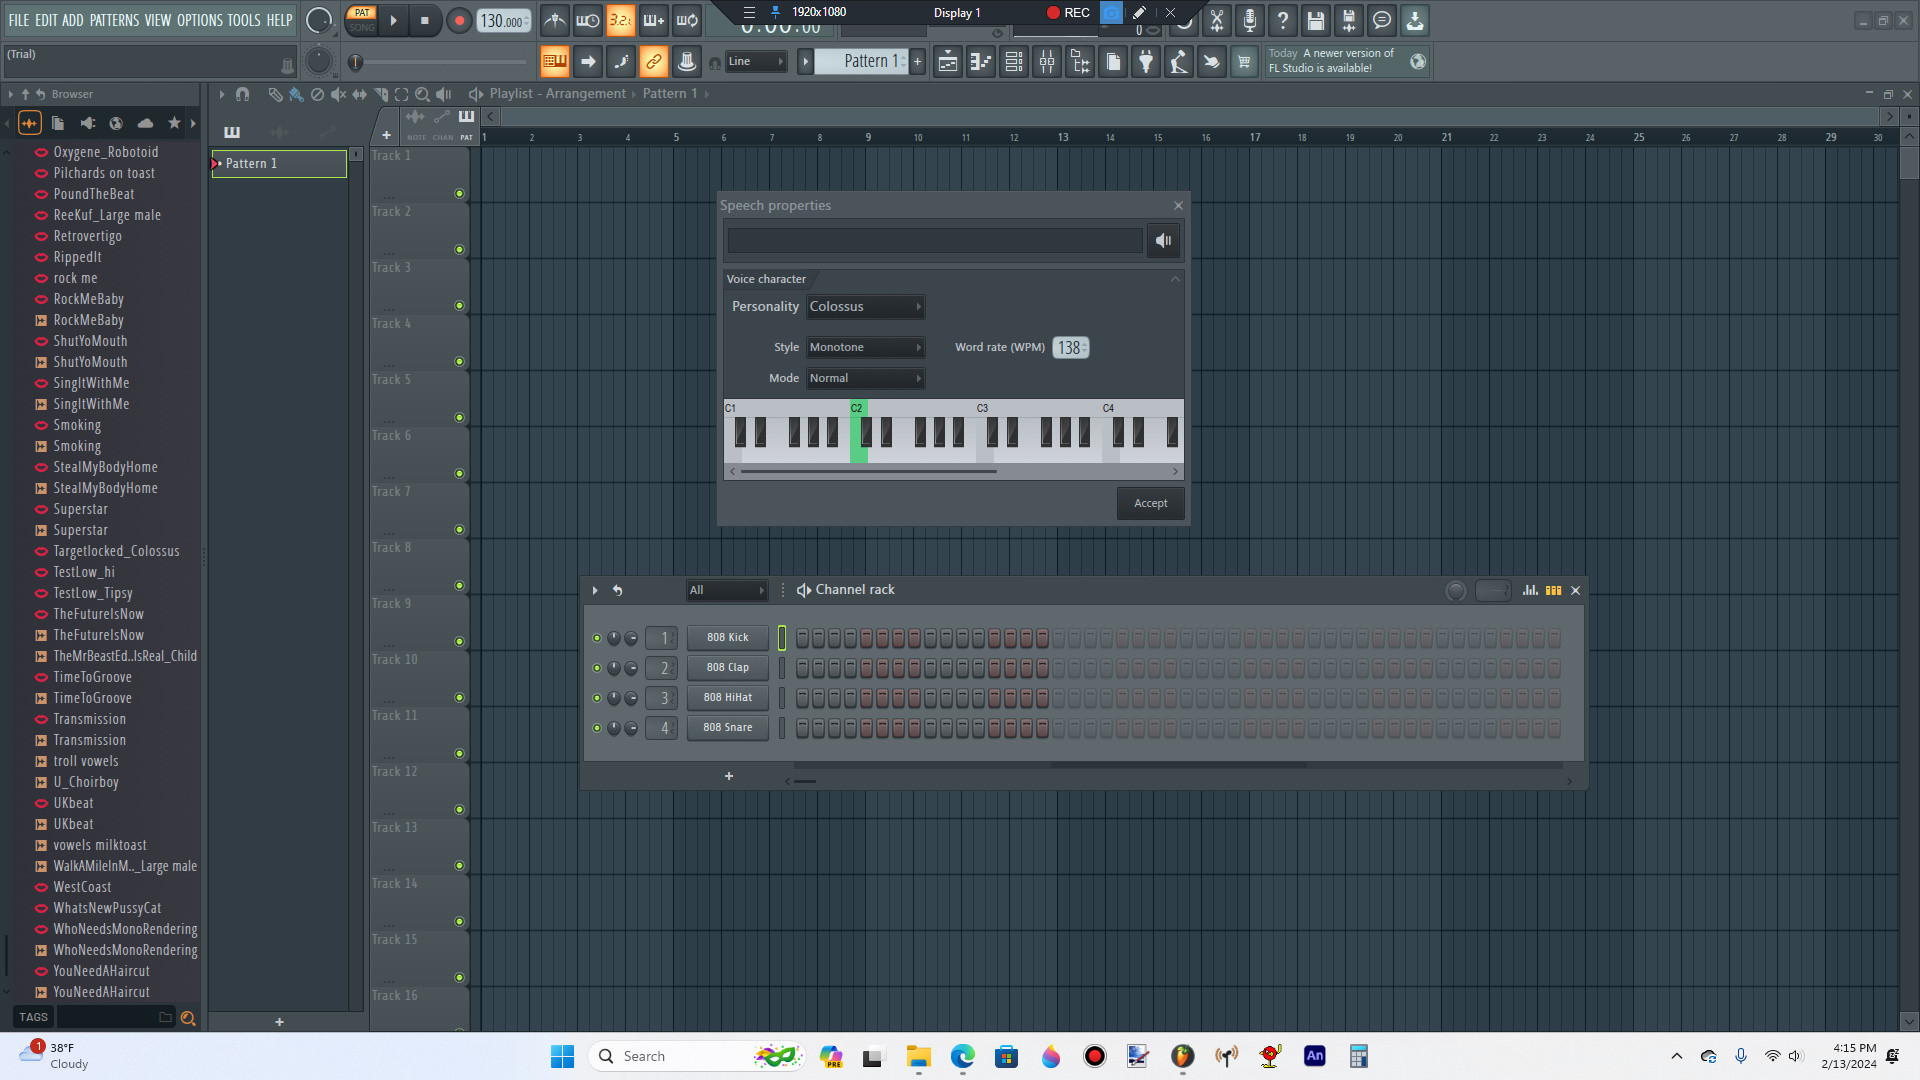
Task: Open the Style dropdown showing Monotone
Action: pyautogui.click(x=865, y=347)
